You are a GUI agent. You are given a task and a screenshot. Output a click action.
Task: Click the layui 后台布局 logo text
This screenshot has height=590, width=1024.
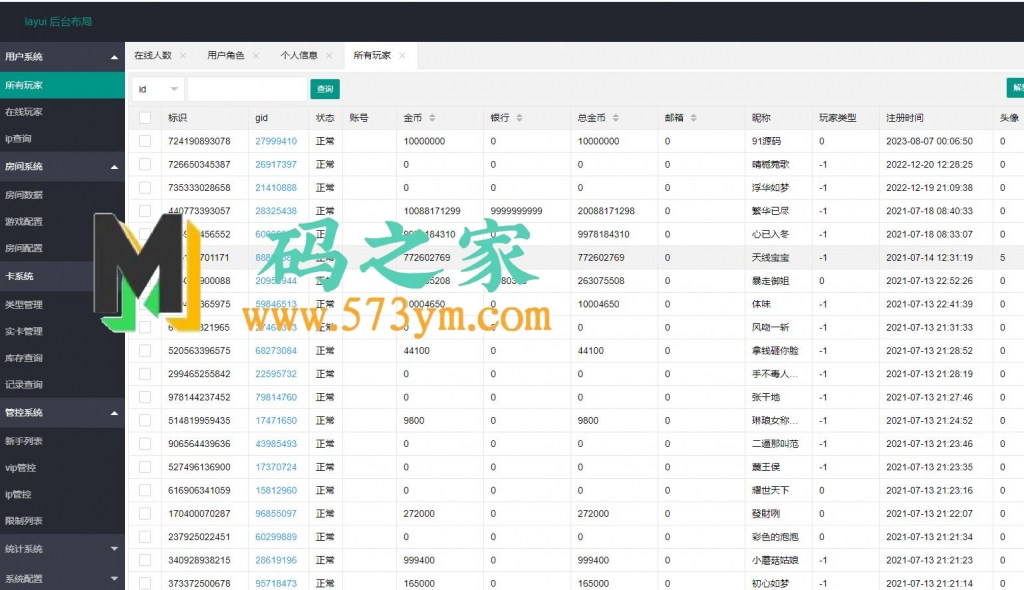click(x=58, y=22)
